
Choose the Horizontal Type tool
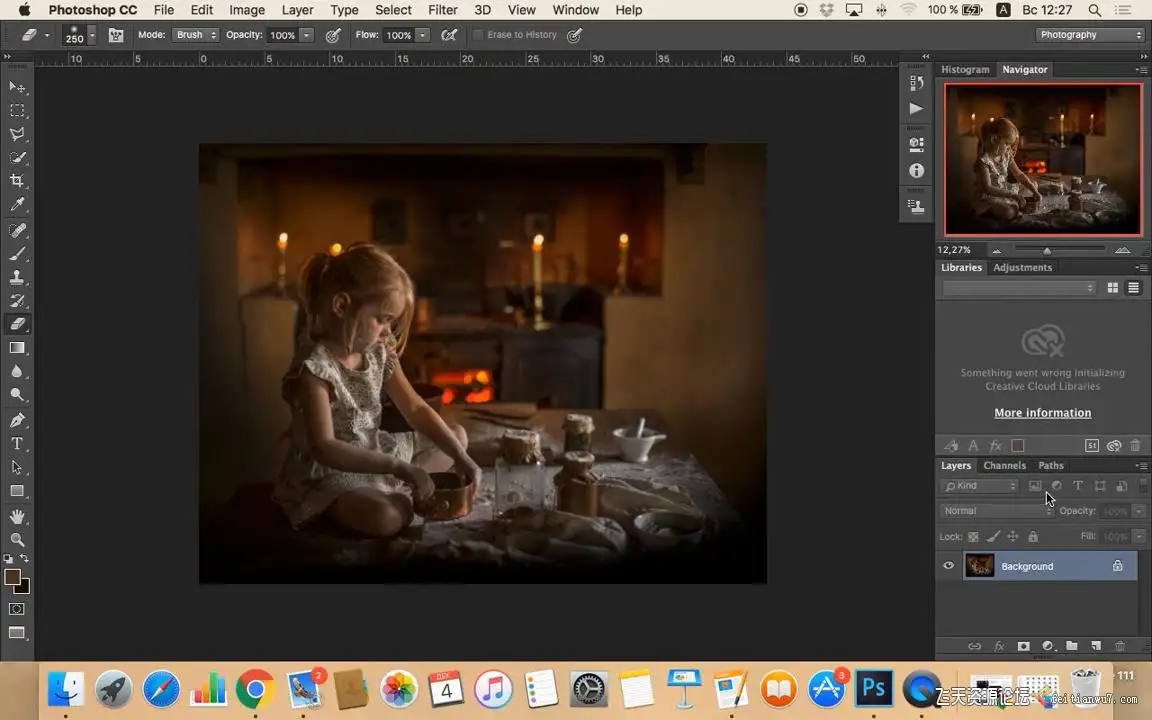click(17, 444)
